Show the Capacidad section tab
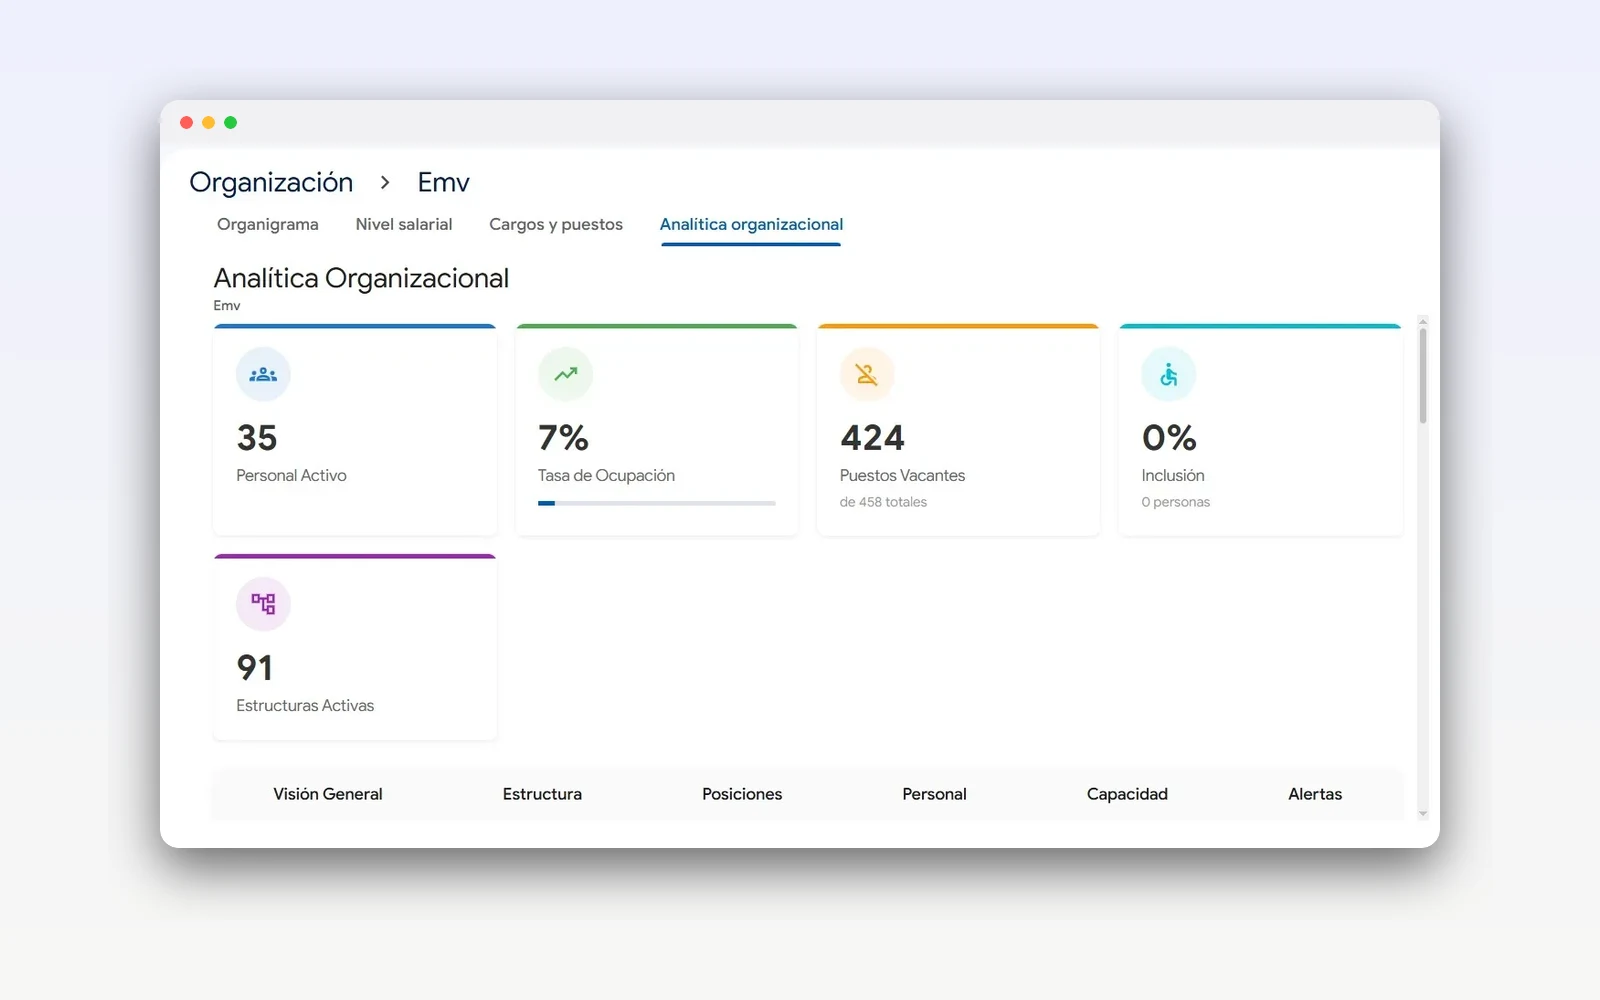This screenshot has height=1000, width=1600. point(1127,794)
